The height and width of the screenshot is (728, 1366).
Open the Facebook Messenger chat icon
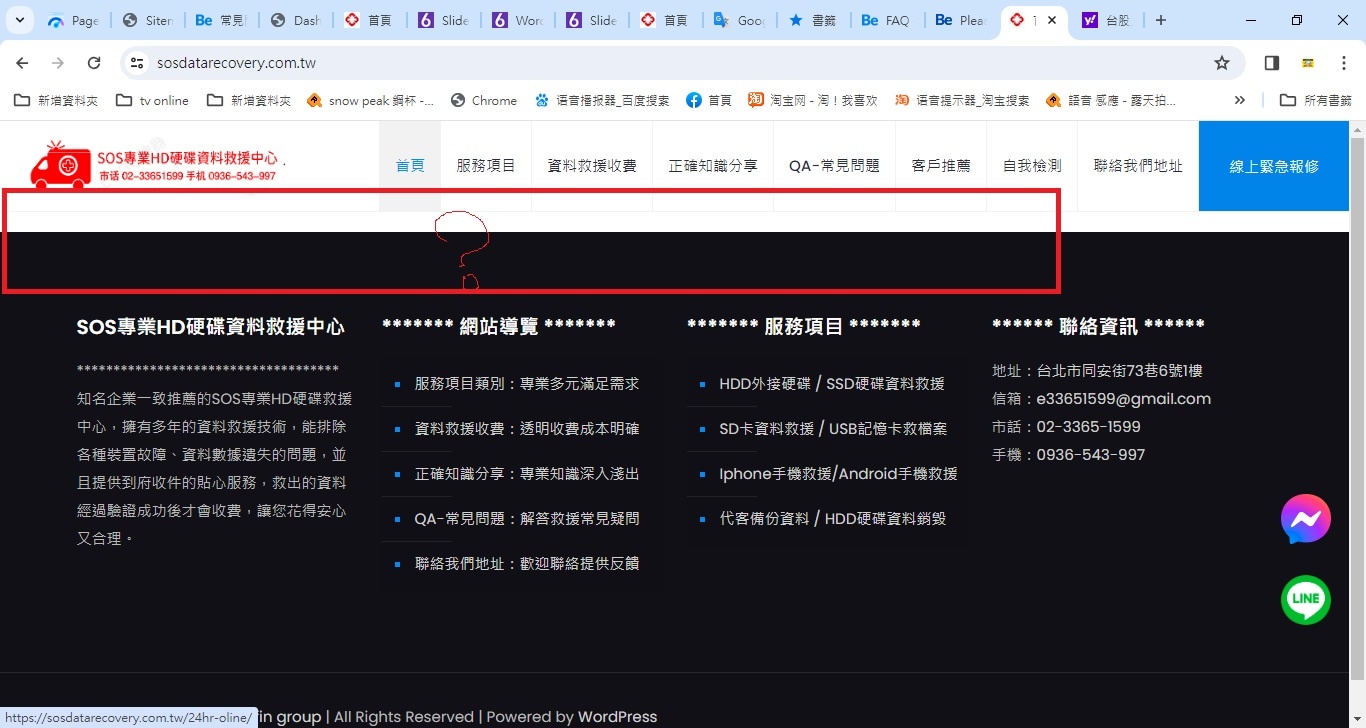point(1306,519)
